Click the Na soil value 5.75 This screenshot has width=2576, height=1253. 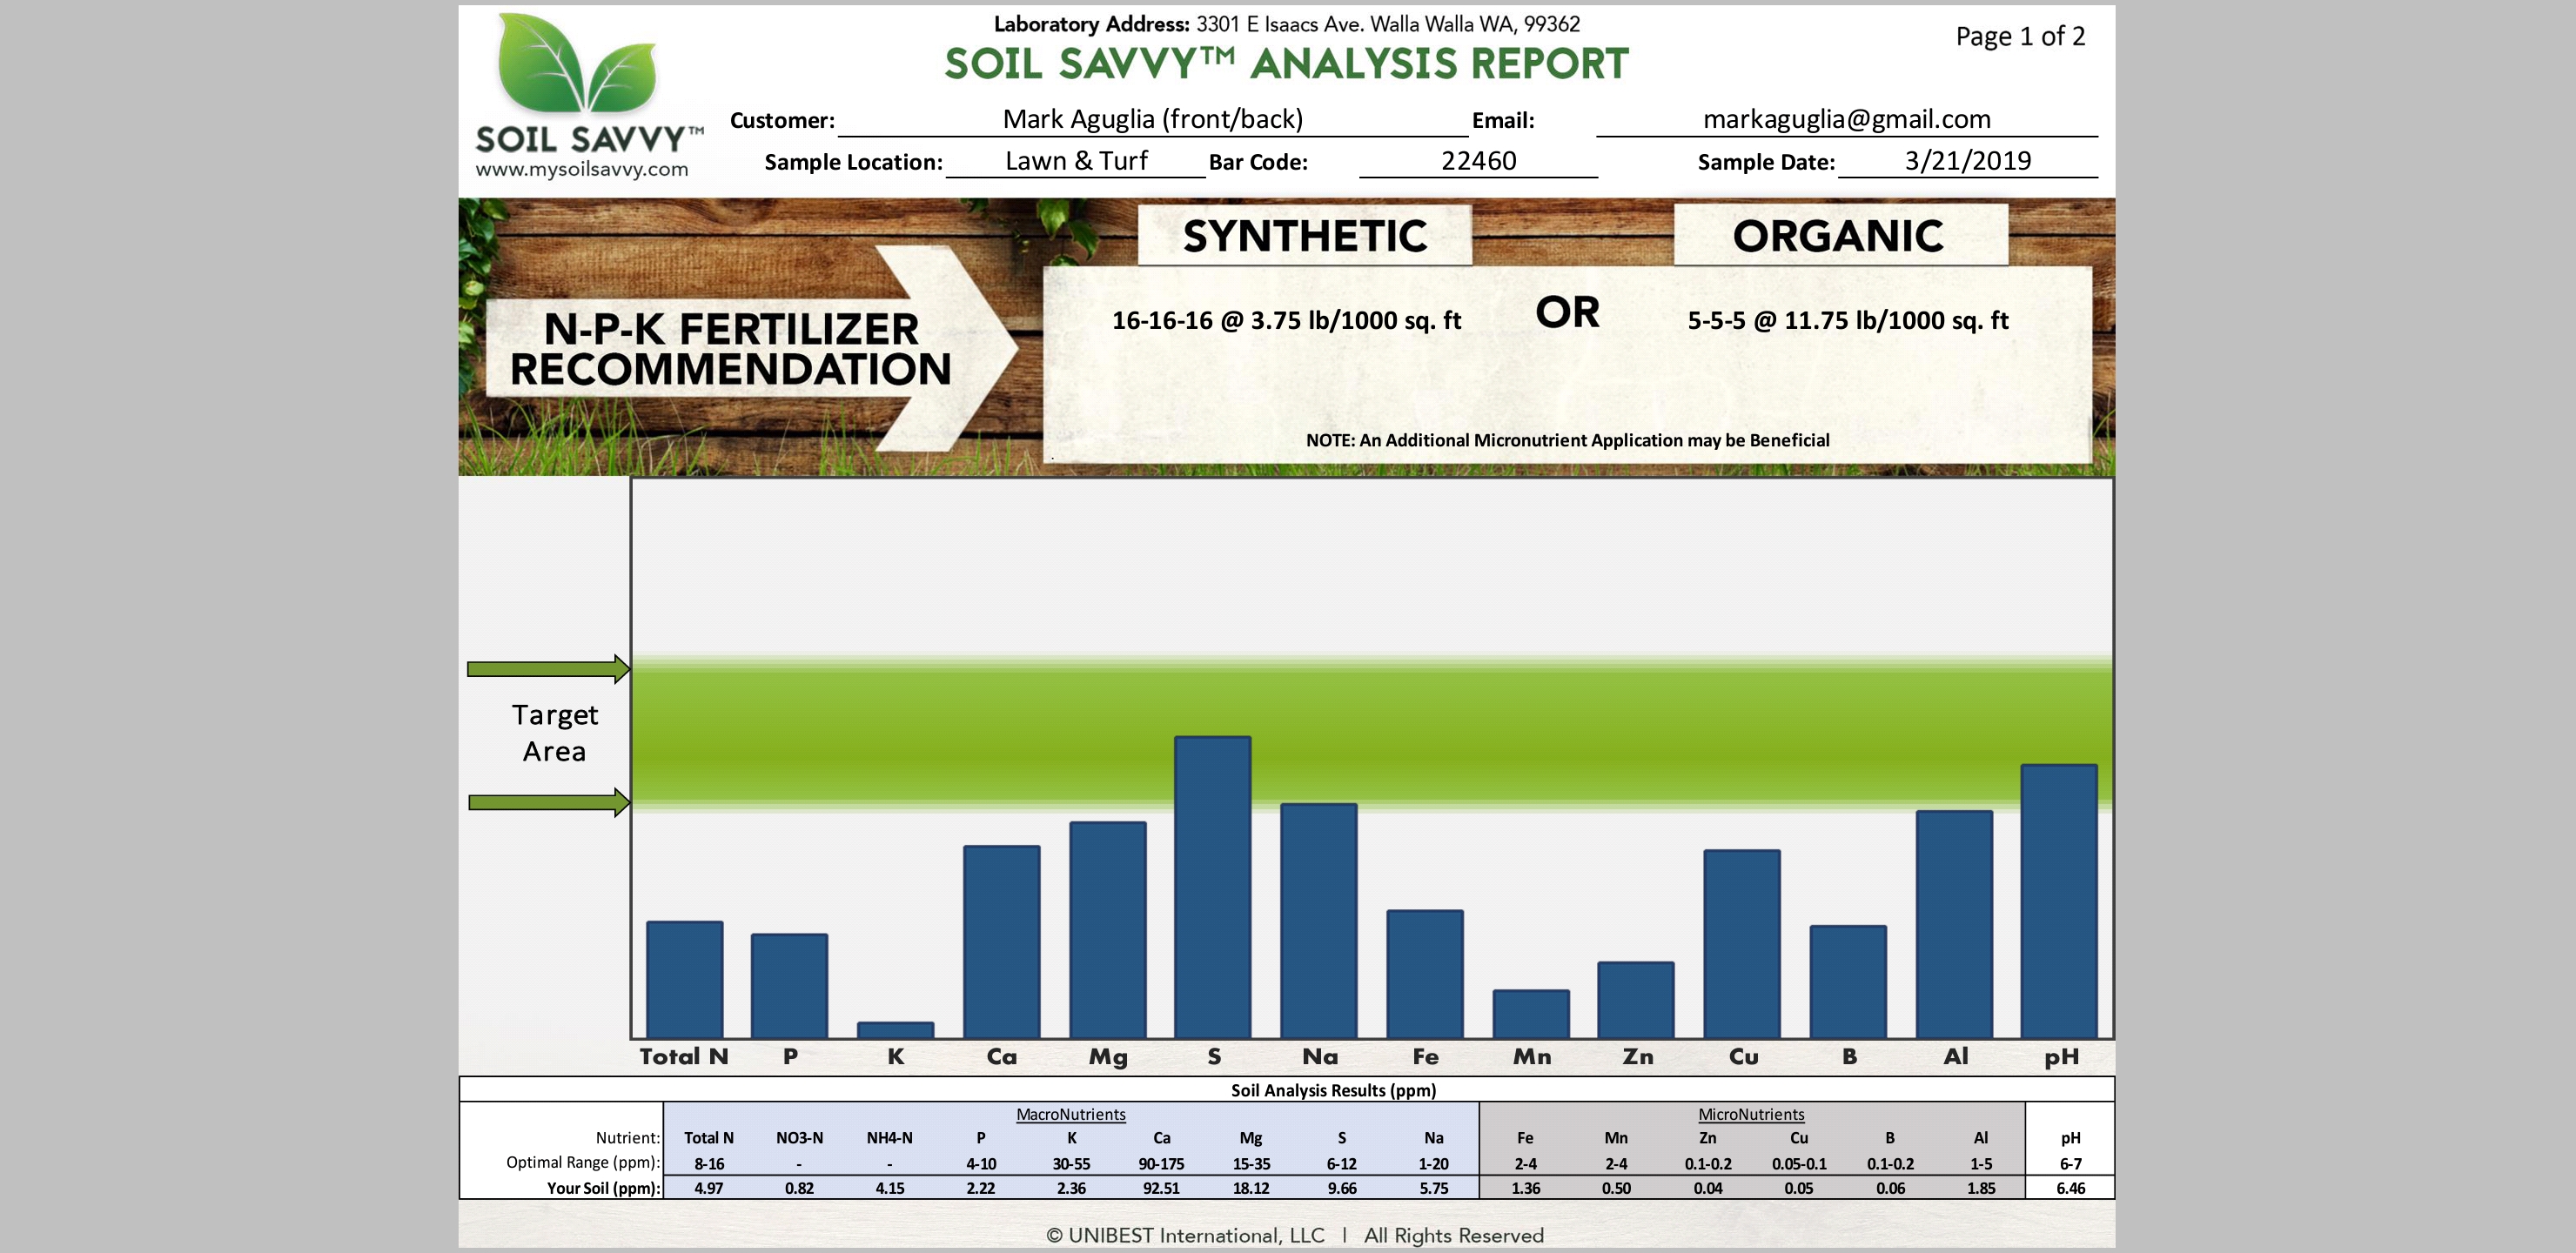[1433, 1188]
